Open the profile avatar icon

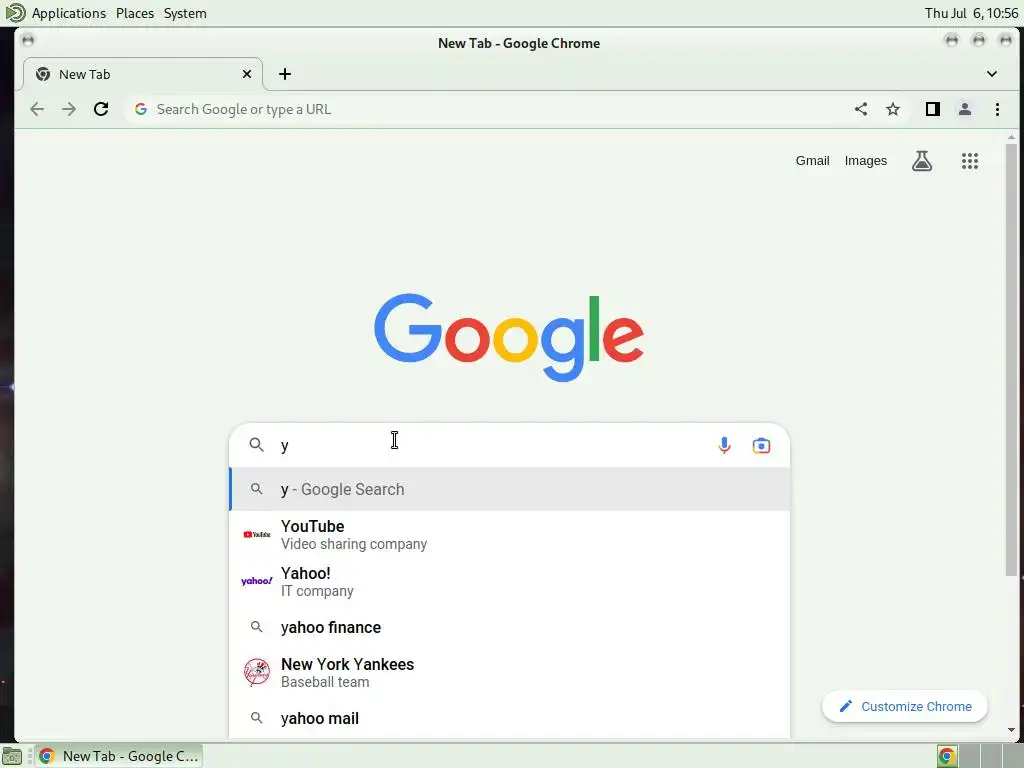pos(965,109)
